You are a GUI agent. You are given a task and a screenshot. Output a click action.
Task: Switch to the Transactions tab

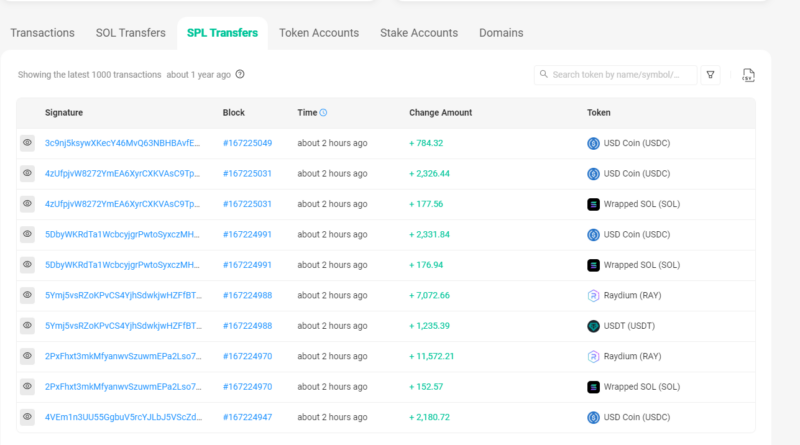[x=42, y=33]
